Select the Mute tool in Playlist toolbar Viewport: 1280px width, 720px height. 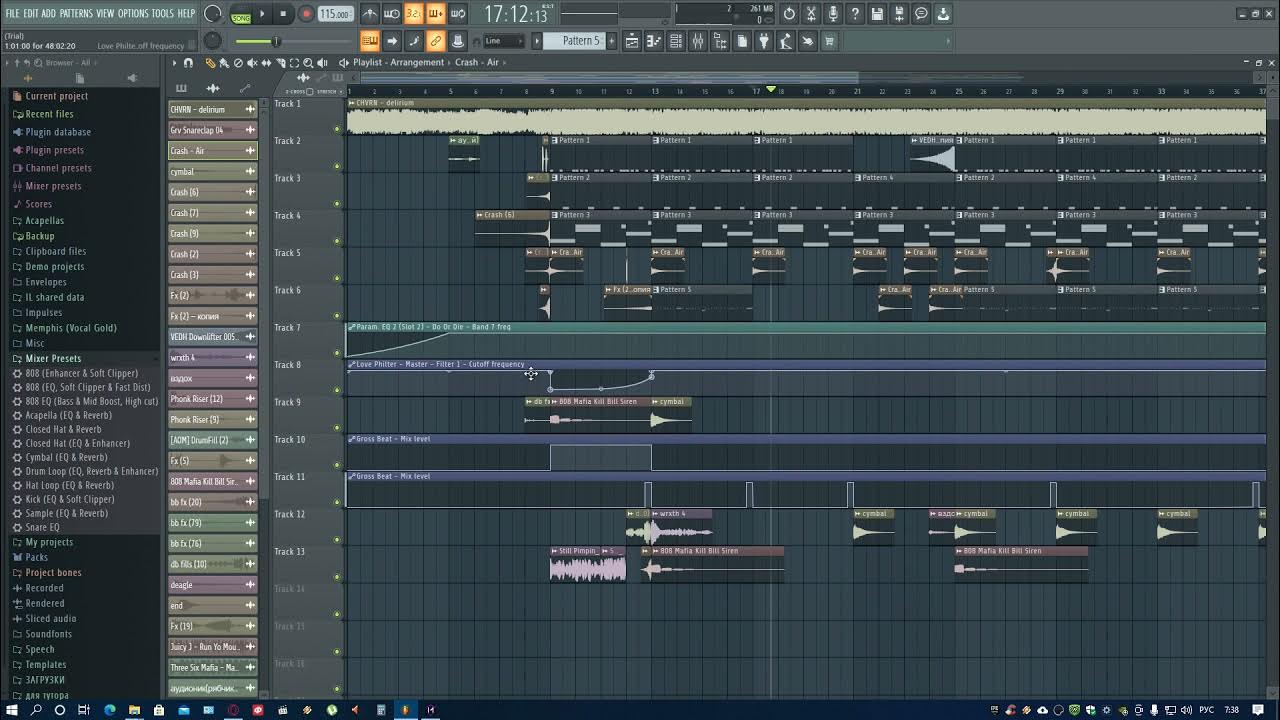point(252,62)
